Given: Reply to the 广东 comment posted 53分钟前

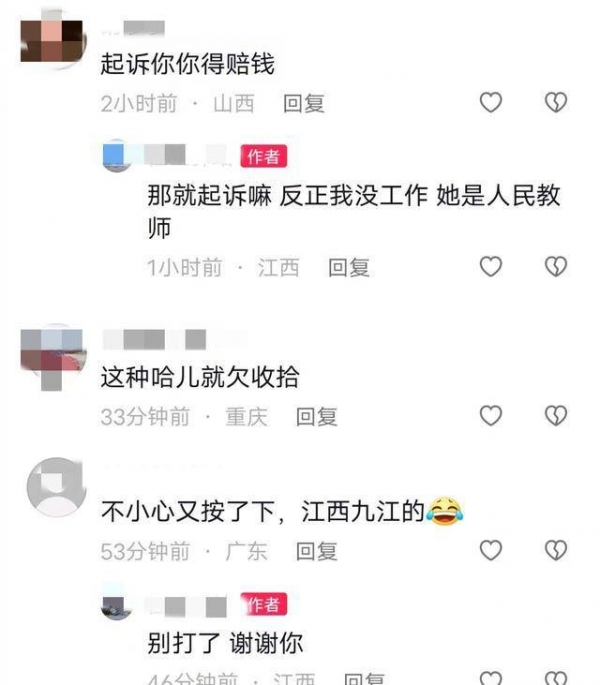Looking at the screenshot, I should click(x=316, y=551).
